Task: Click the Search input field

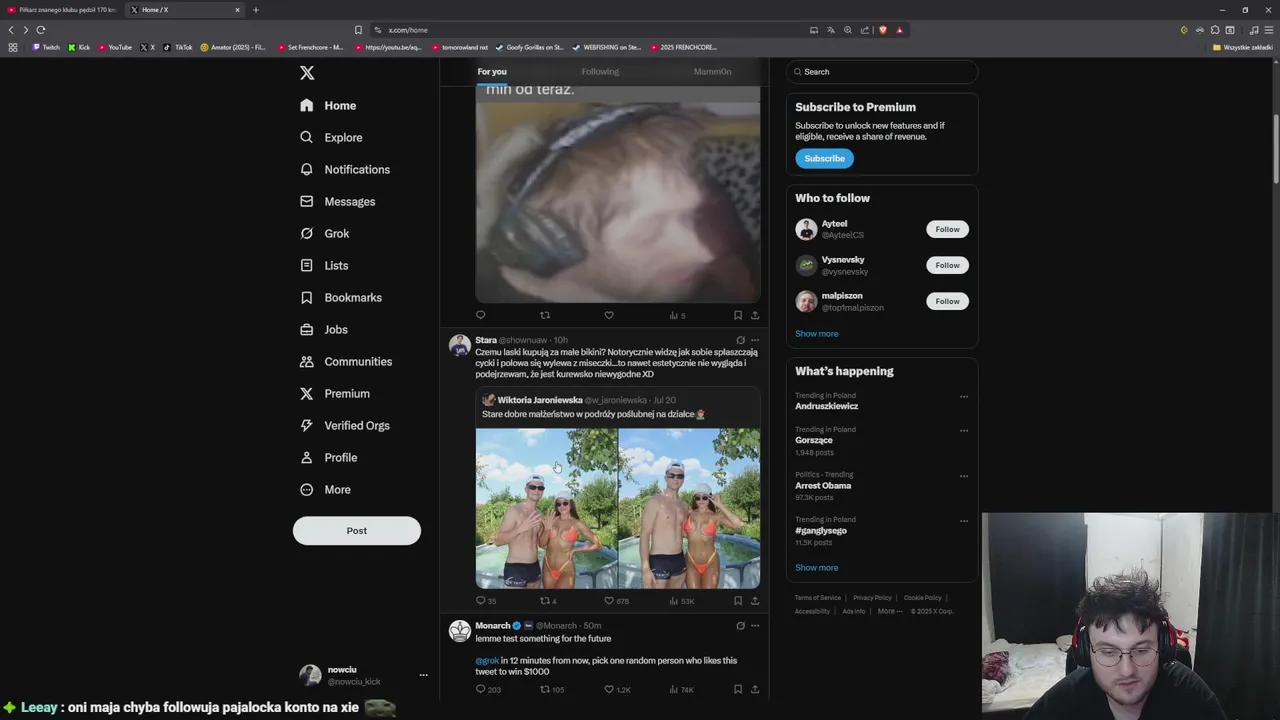Action: [x=881, y=72]
